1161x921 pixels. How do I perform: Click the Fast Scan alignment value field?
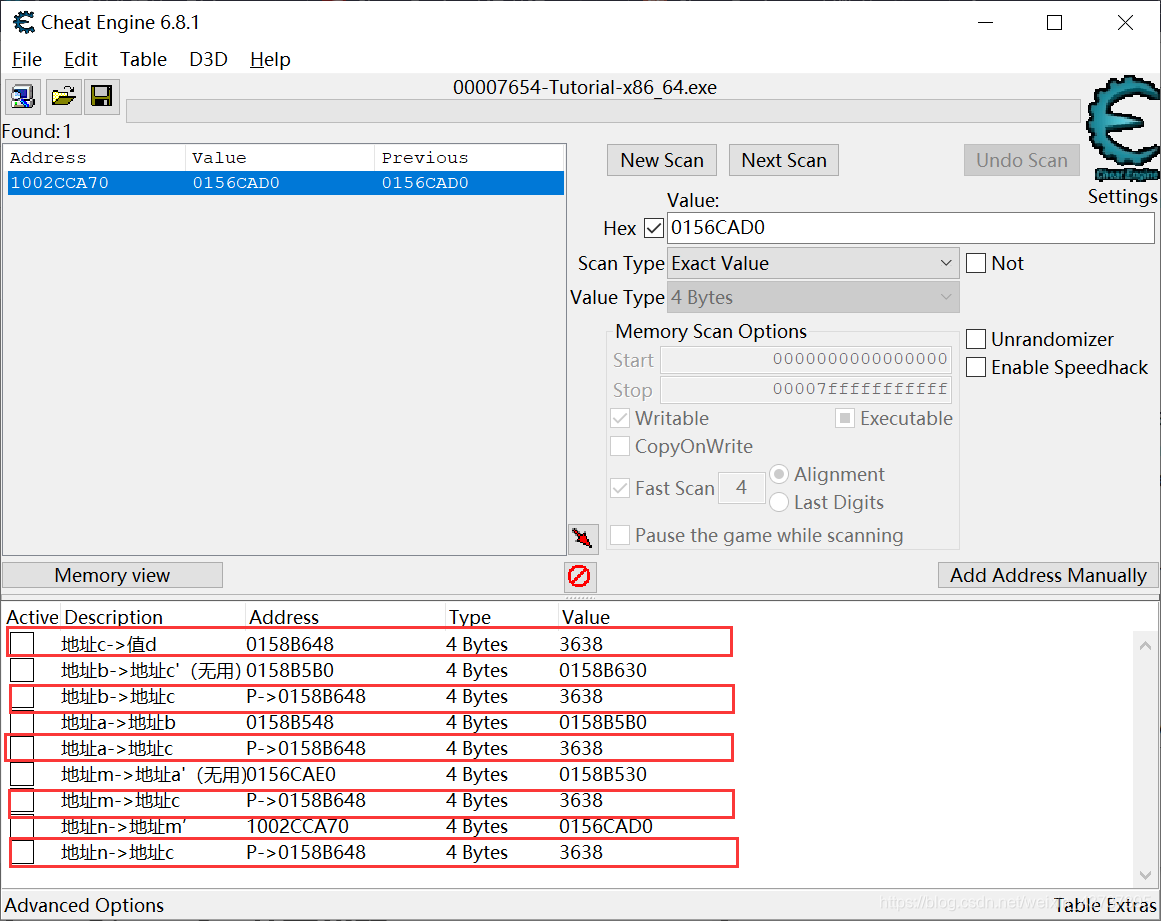(x=741, y=488)
